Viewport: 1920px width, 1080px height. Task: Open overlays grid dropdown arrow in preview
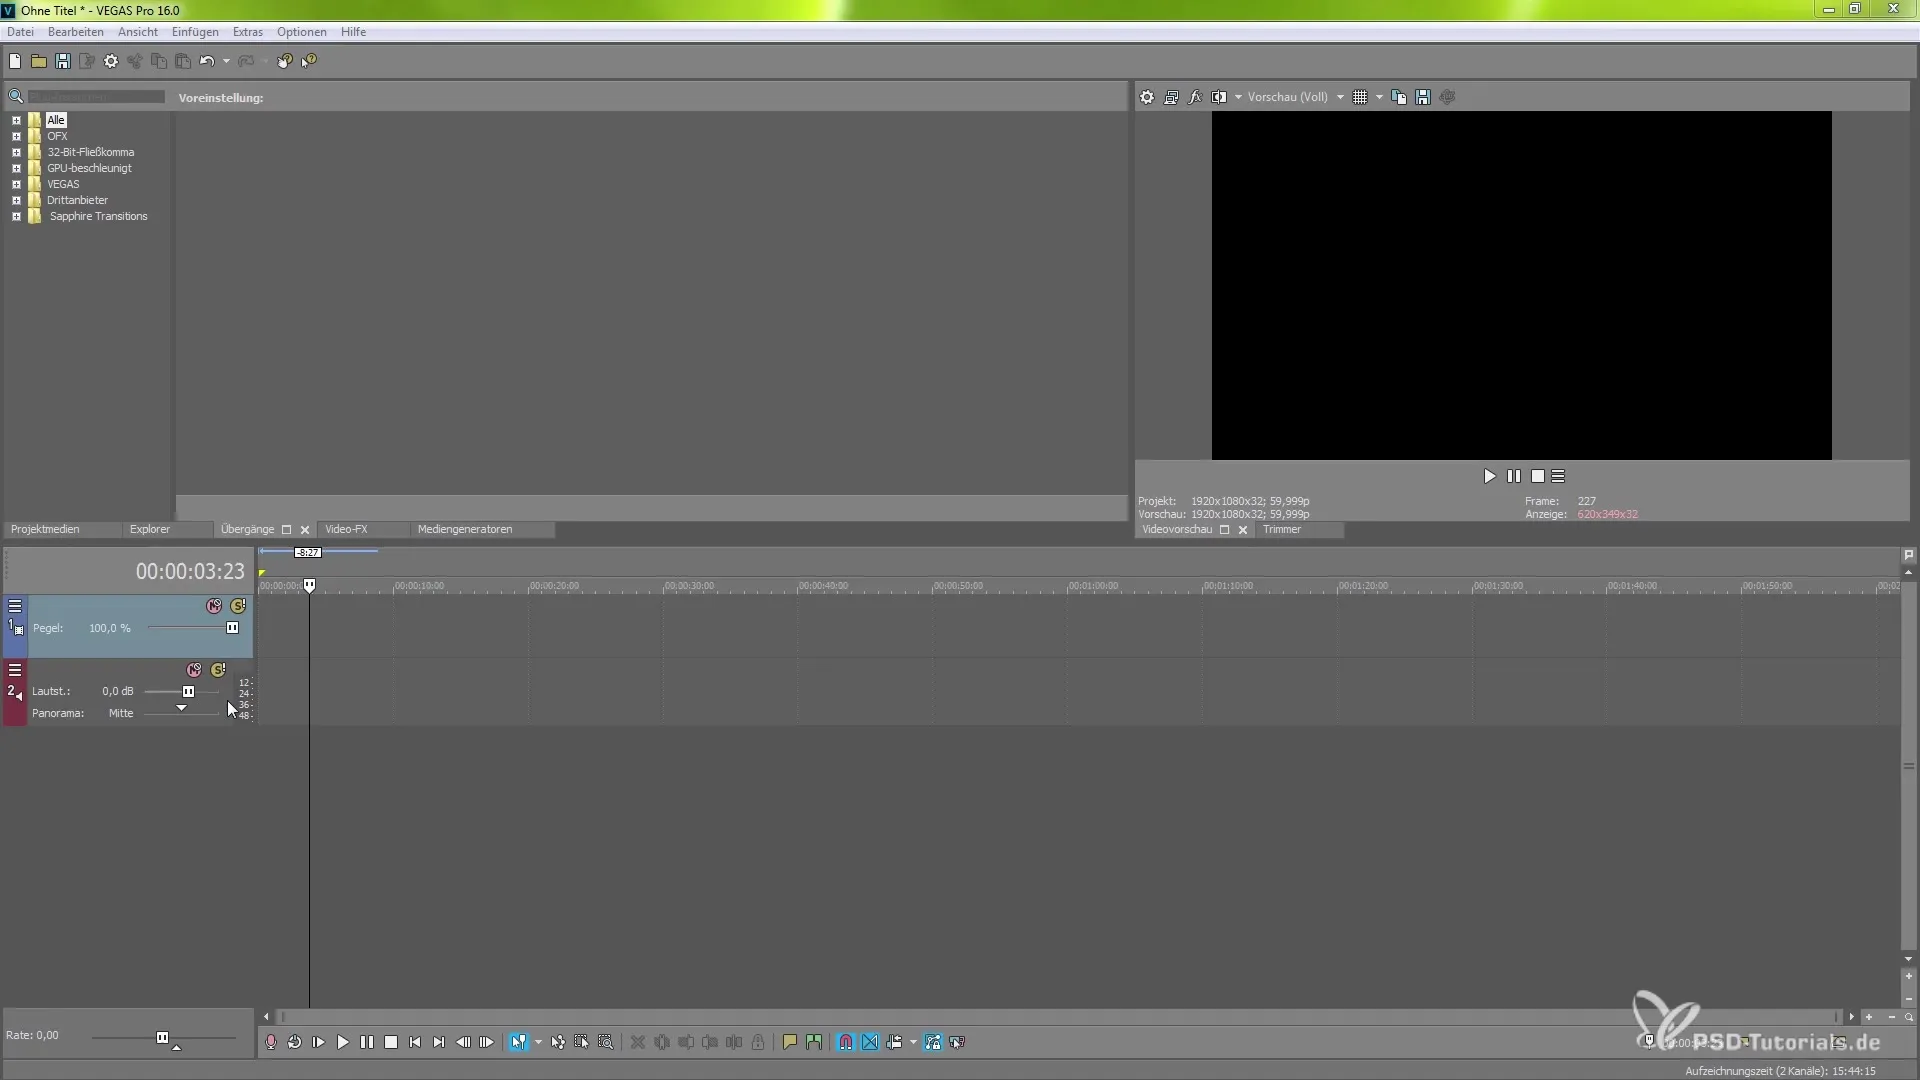click(x=1379, y=97)
